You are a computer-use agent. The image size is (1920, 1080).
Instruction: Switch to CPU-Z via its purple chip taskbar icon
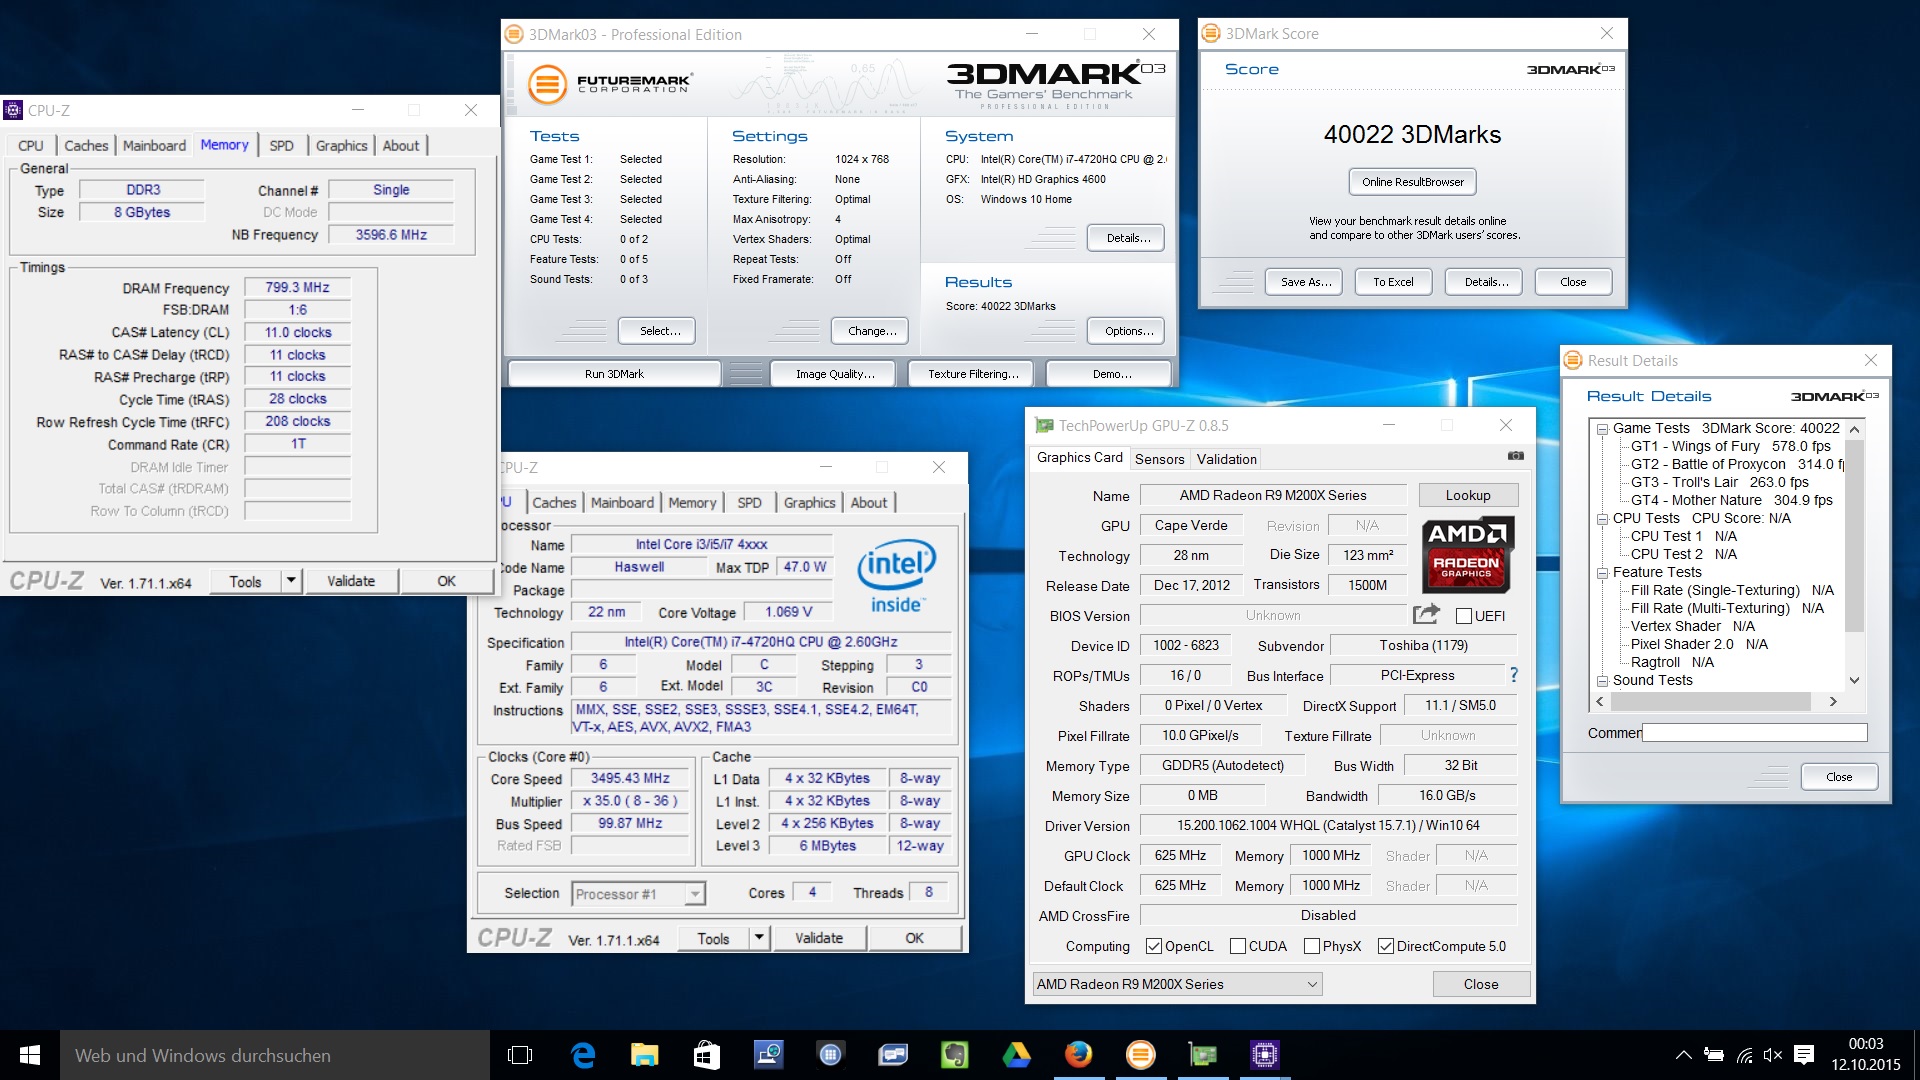point(1264,1055)
